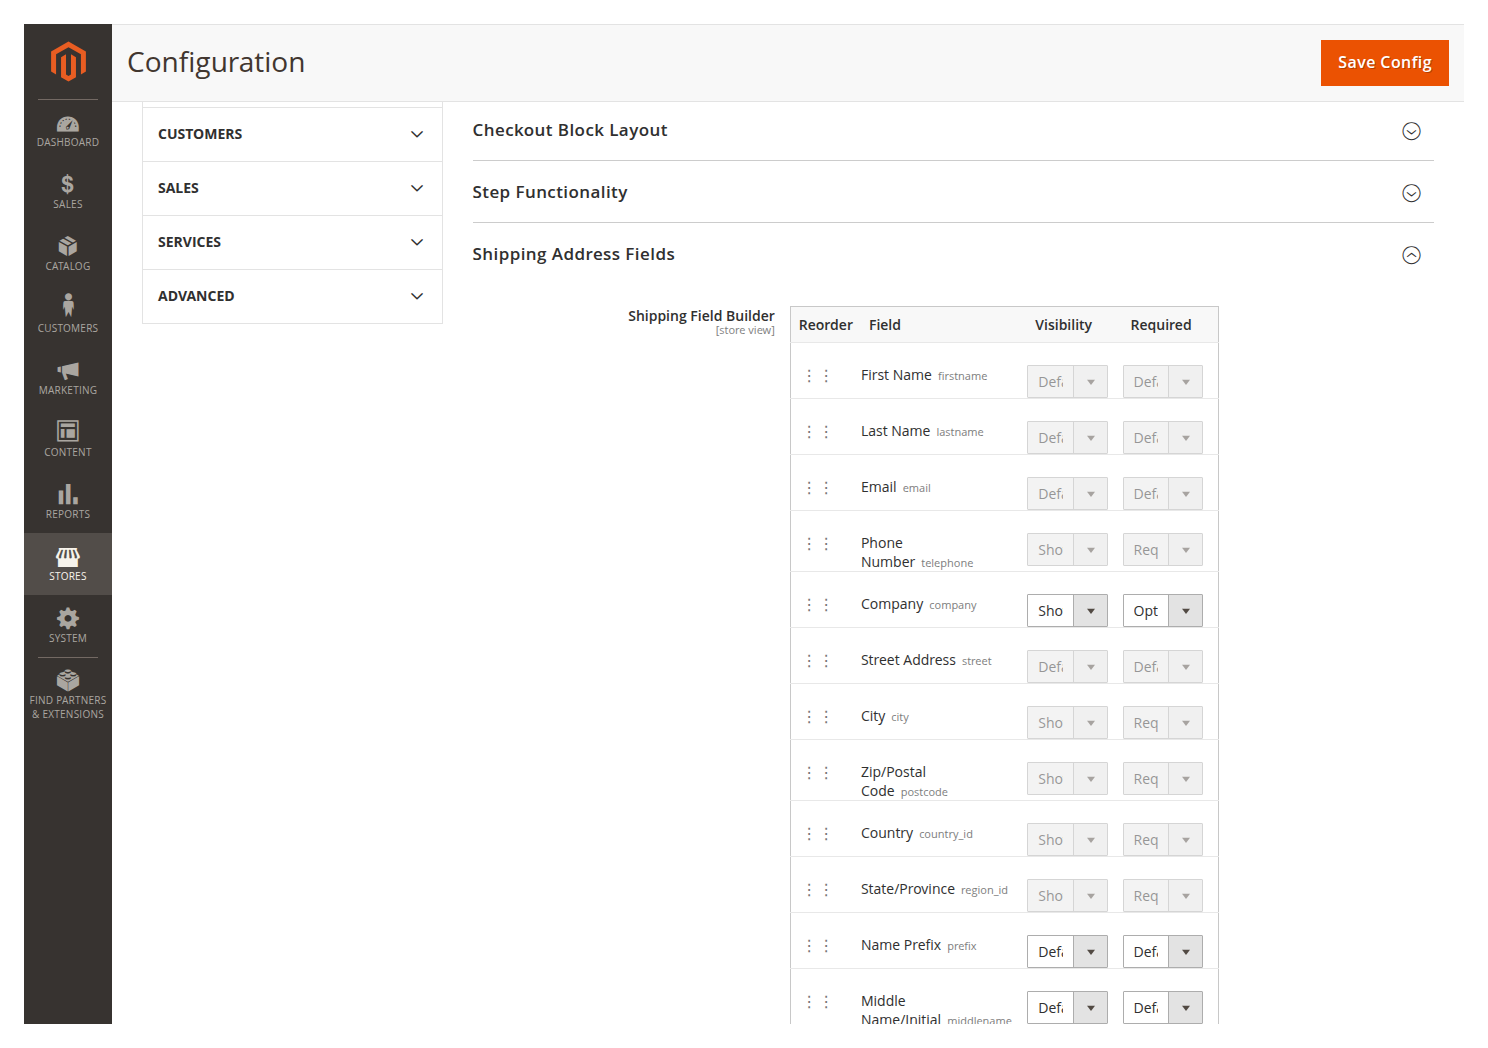Click the Save Config button
Screen dimensions: 1488x1048
coord(1384,63)
